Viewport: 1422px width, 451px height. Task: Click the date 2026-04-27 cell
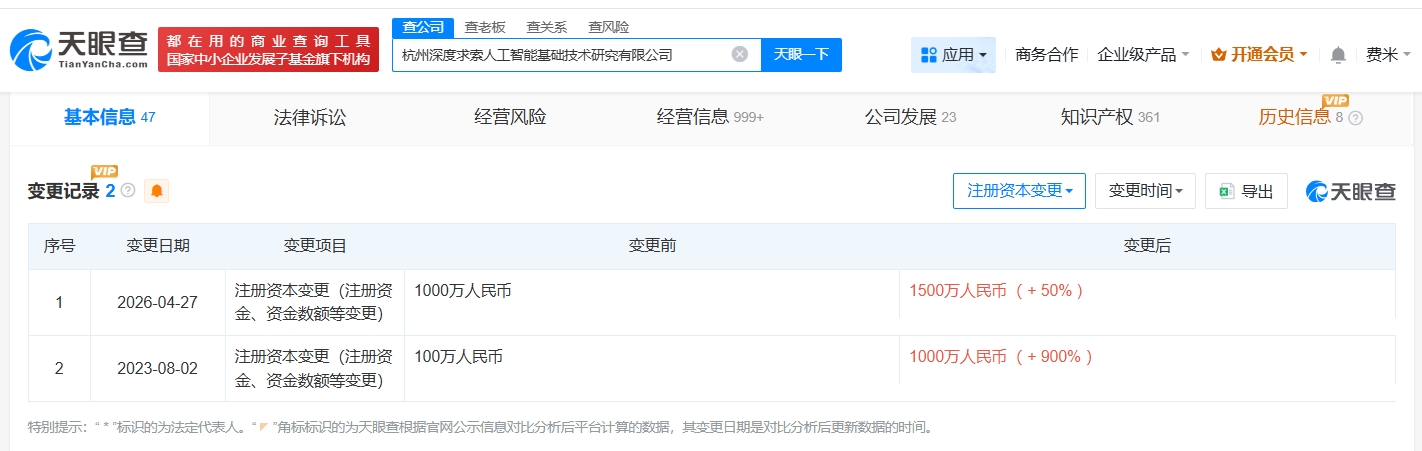(158, 302)
